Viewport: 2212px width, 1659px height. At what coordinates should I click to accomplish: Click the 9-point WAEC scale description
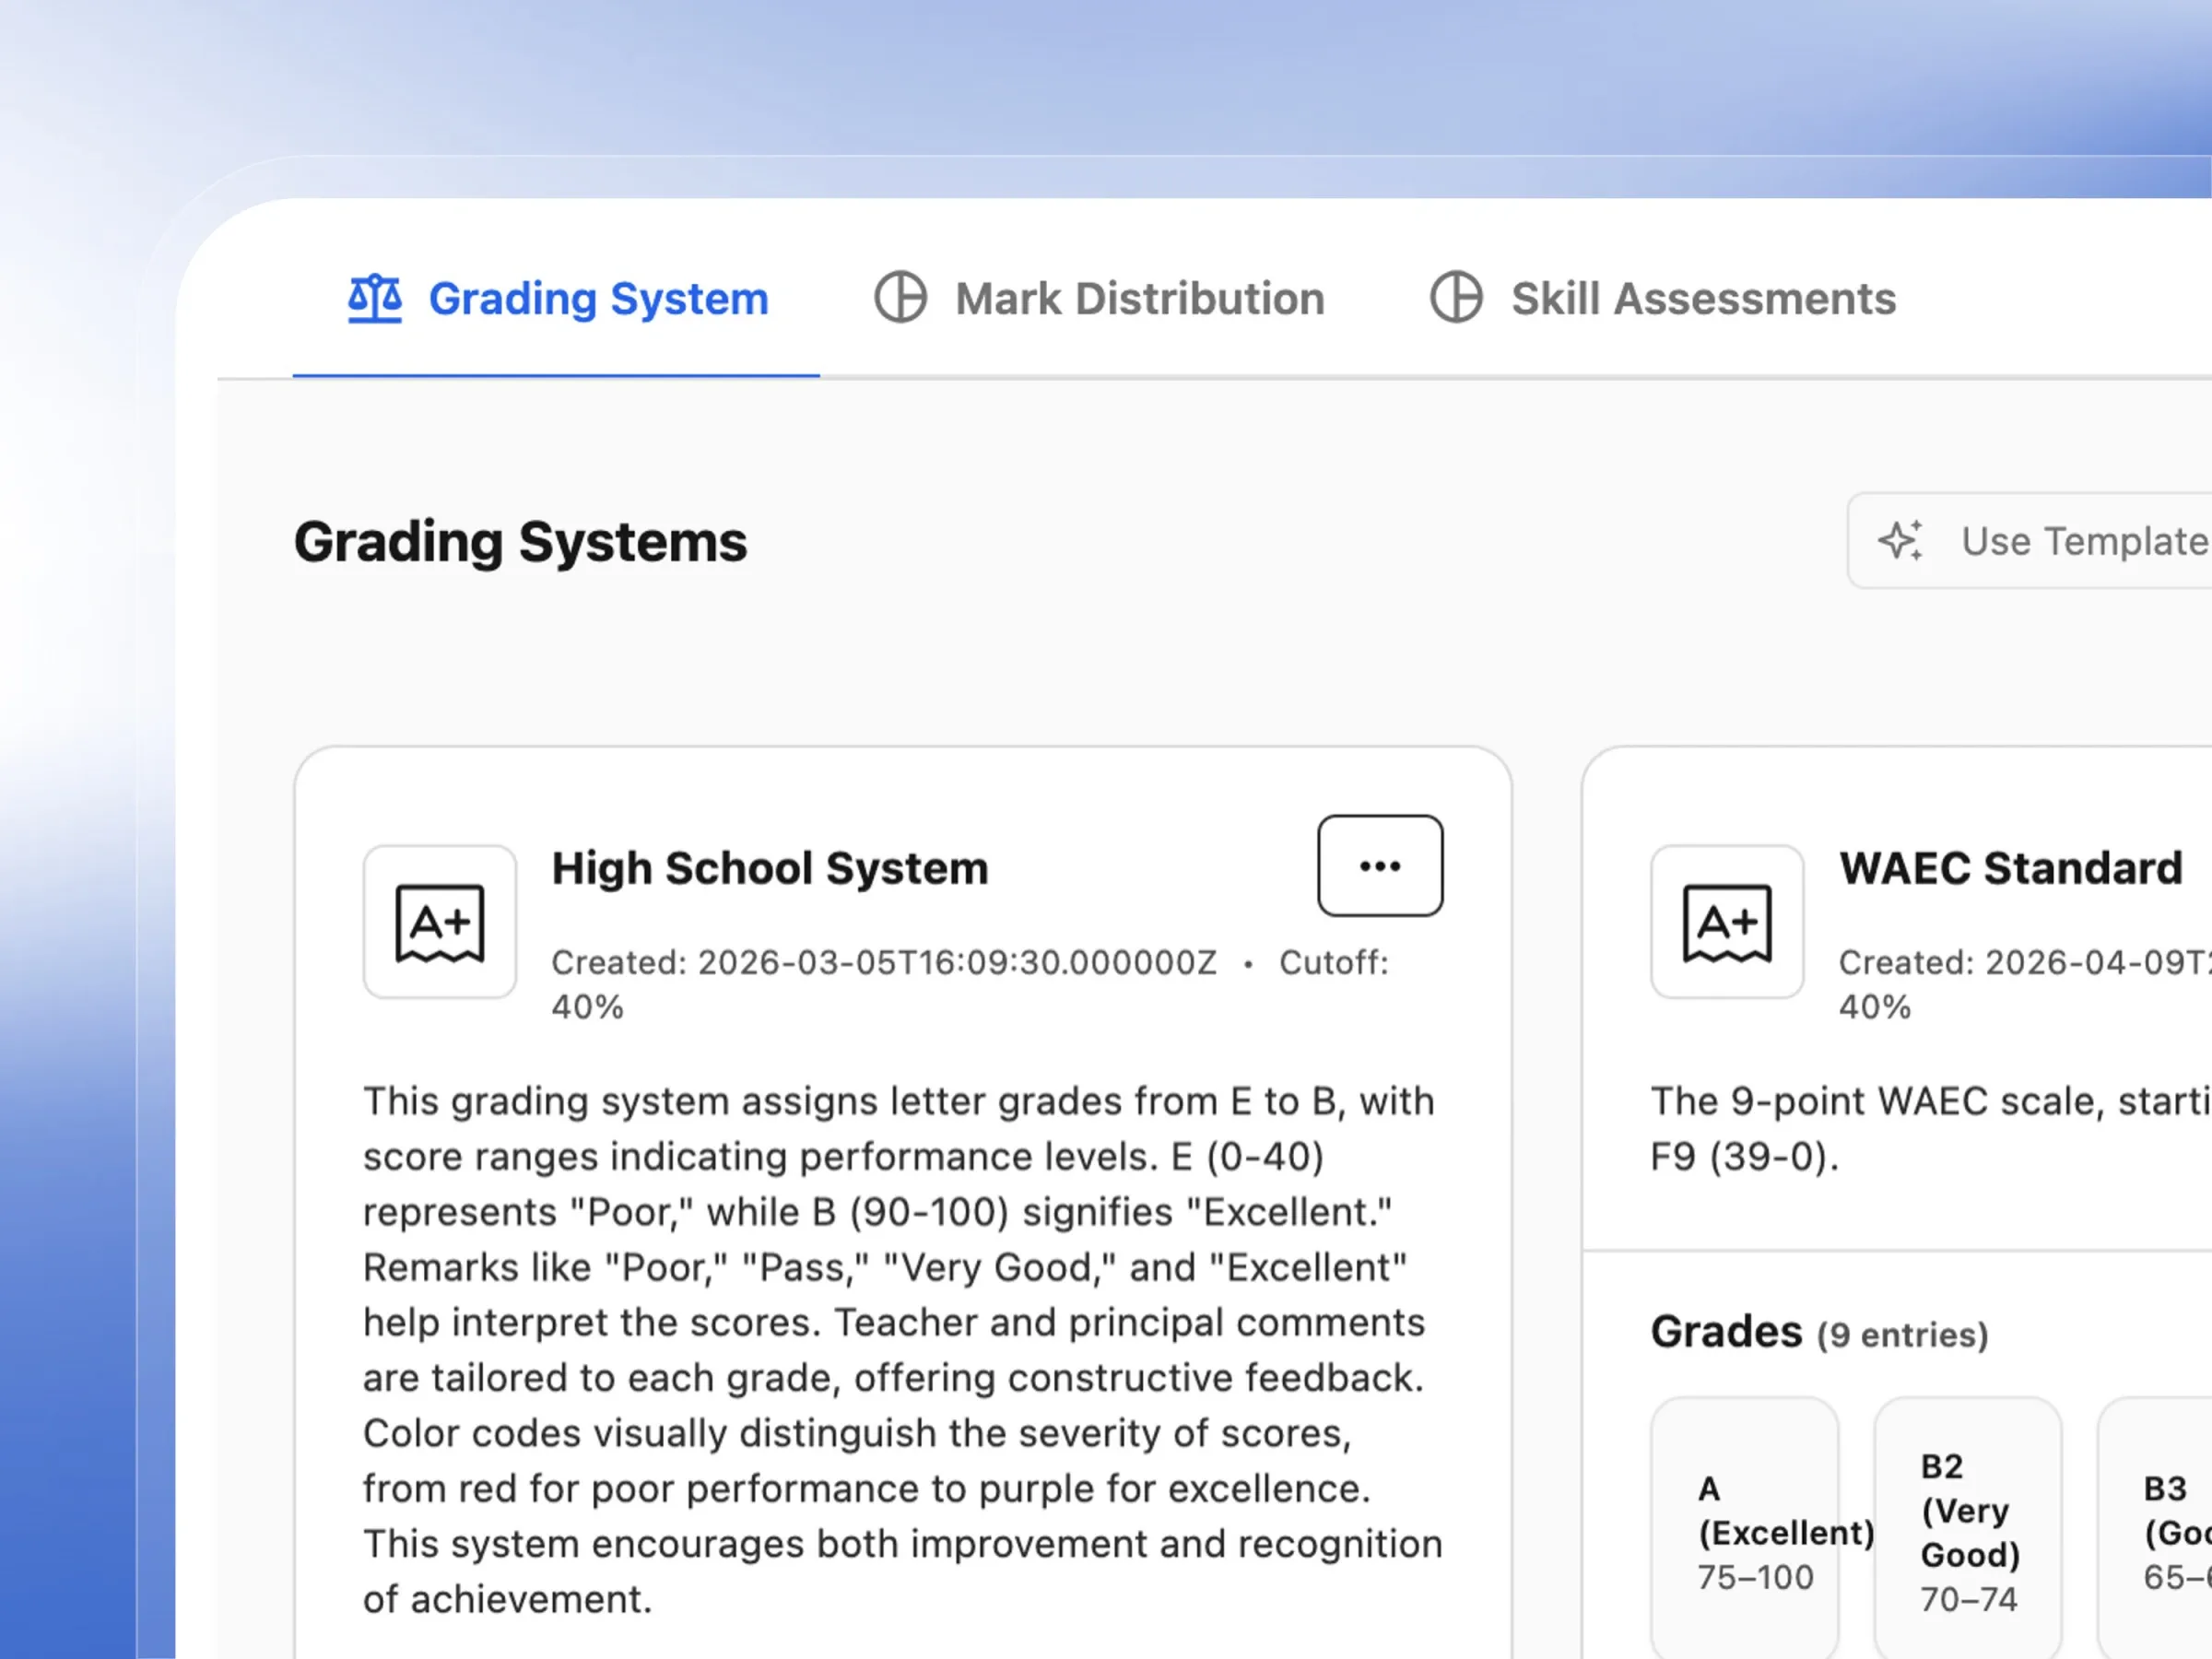[x=1930, y=1129]
